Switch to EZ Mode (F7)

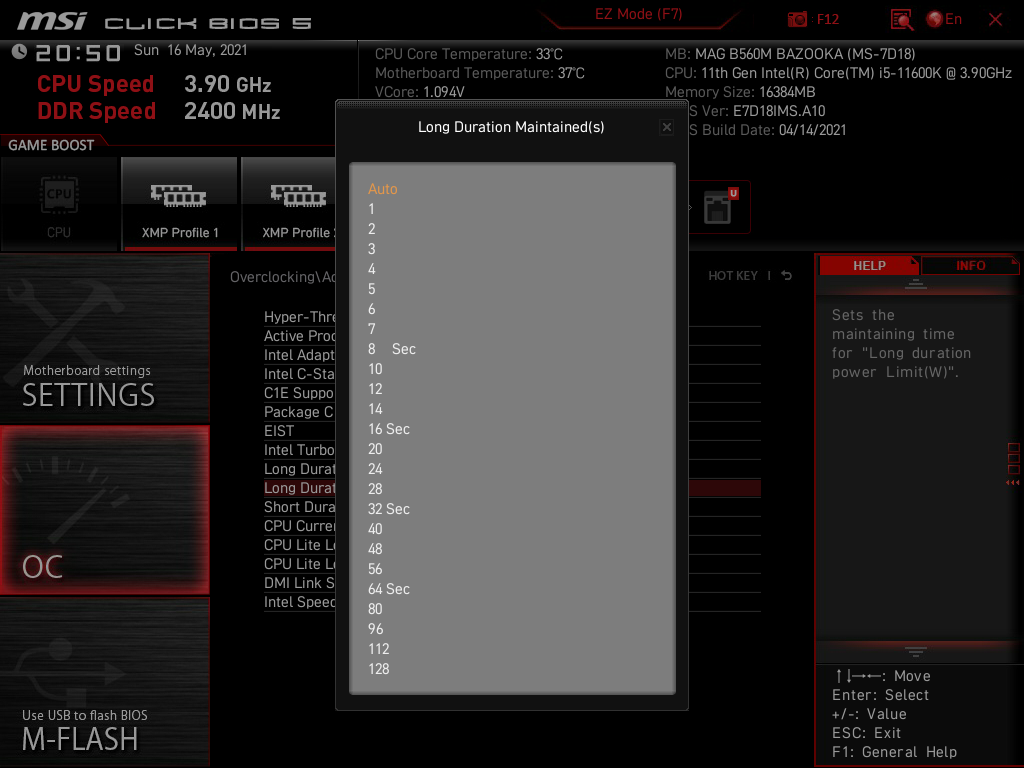(x=638, y=14)
